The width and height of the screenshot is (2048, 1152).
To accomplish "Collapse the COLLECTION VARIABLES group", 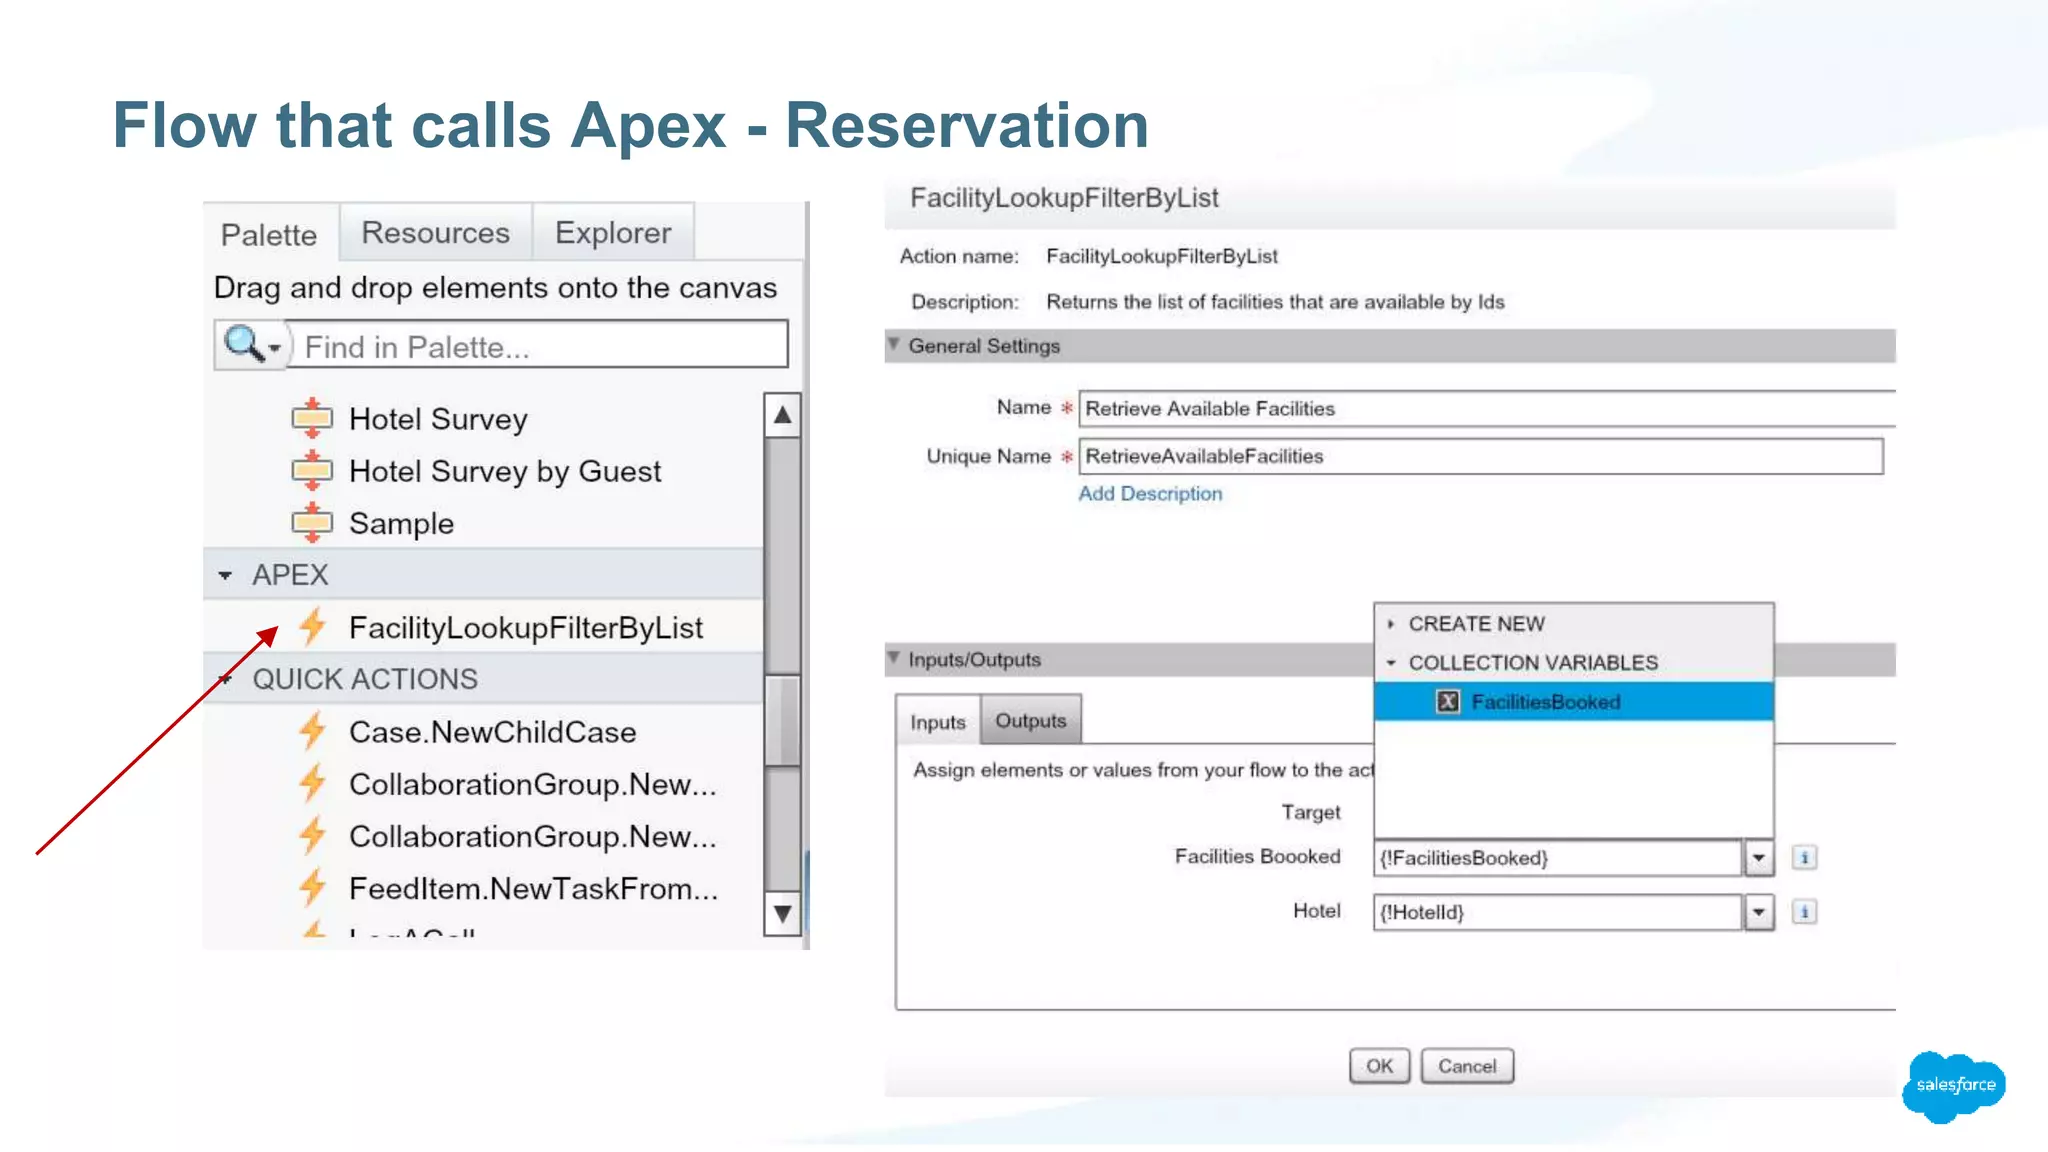I will coord(1390,662).
